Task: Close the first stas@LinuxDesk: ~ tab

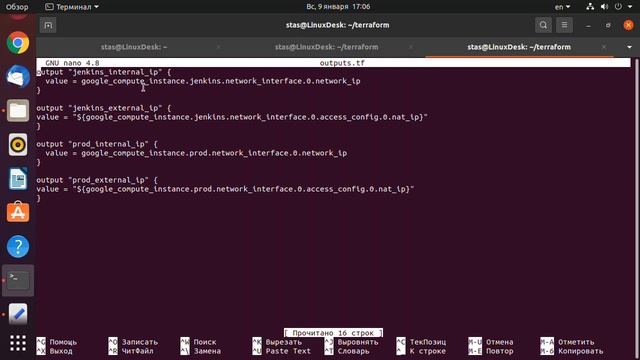Action: click(x=218, y=47)
